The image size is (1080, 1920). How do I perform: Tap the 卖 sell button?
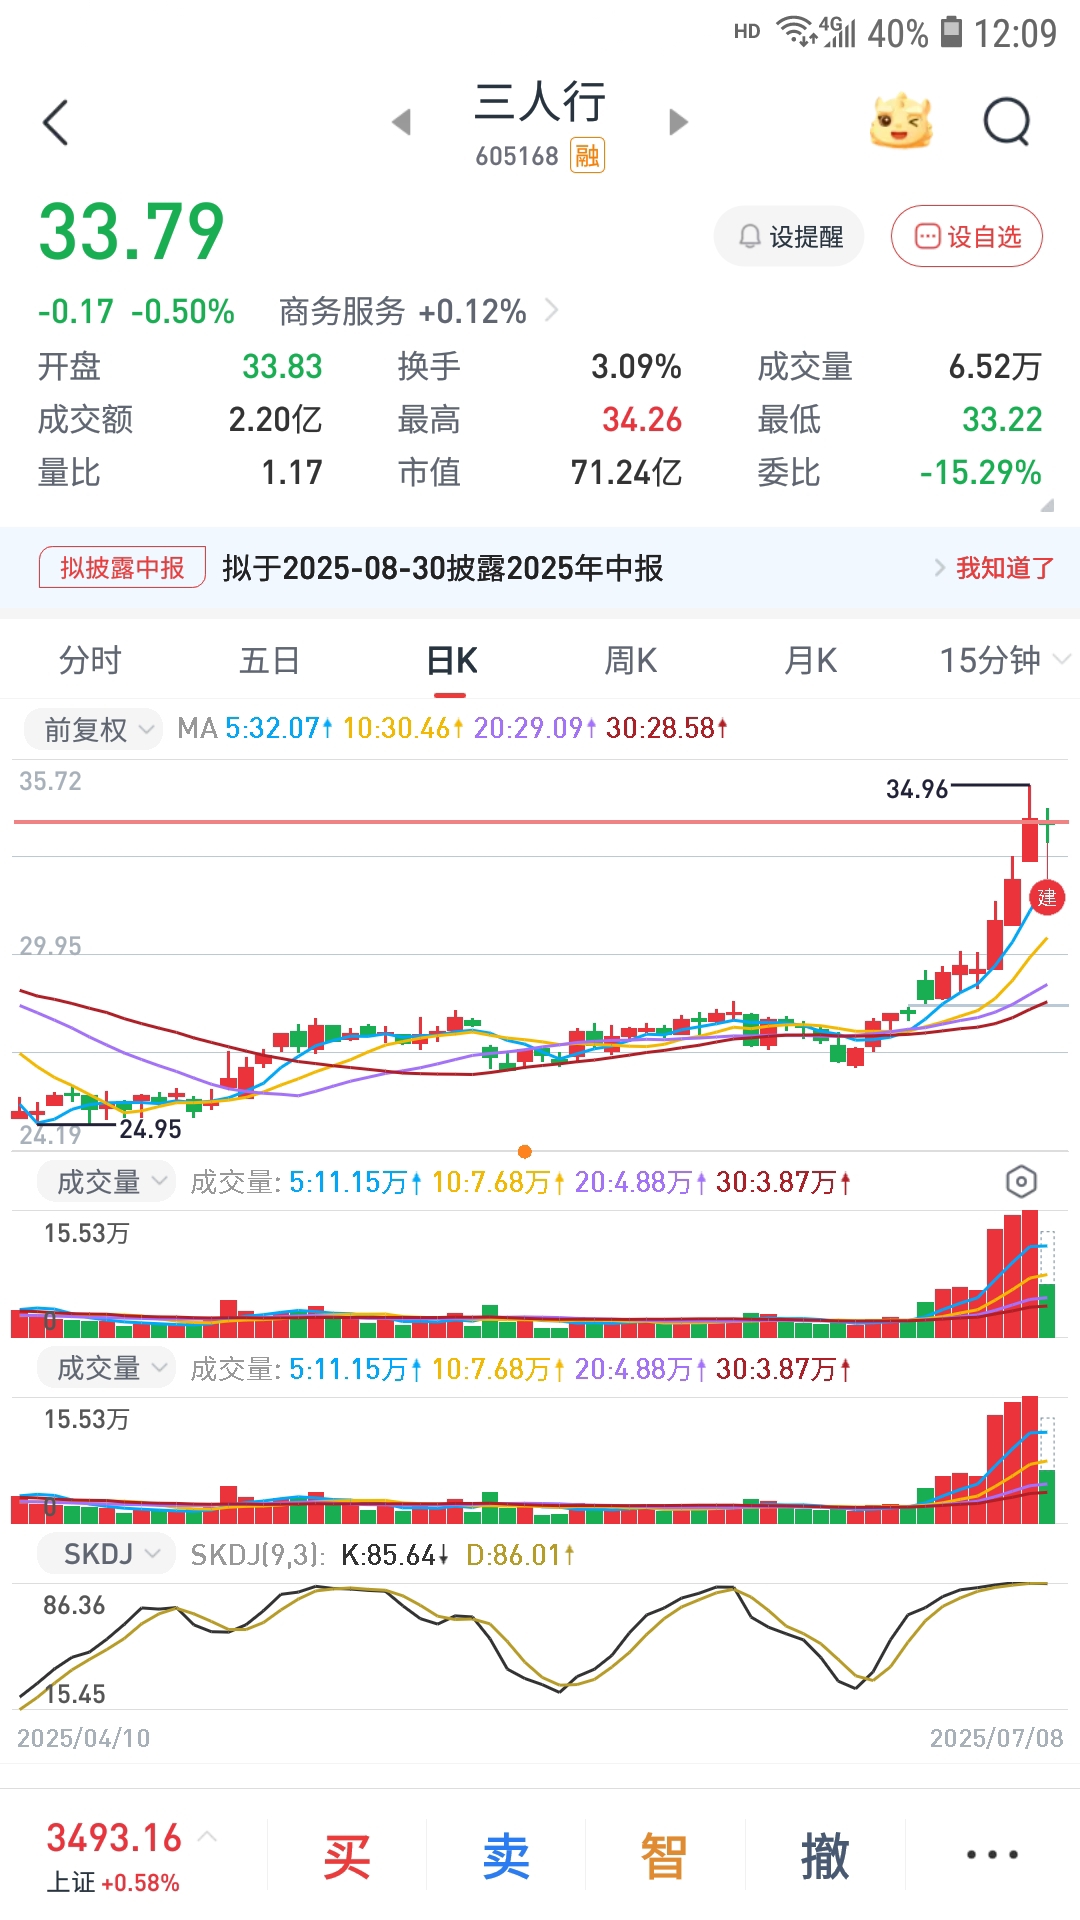[506, 1856]
